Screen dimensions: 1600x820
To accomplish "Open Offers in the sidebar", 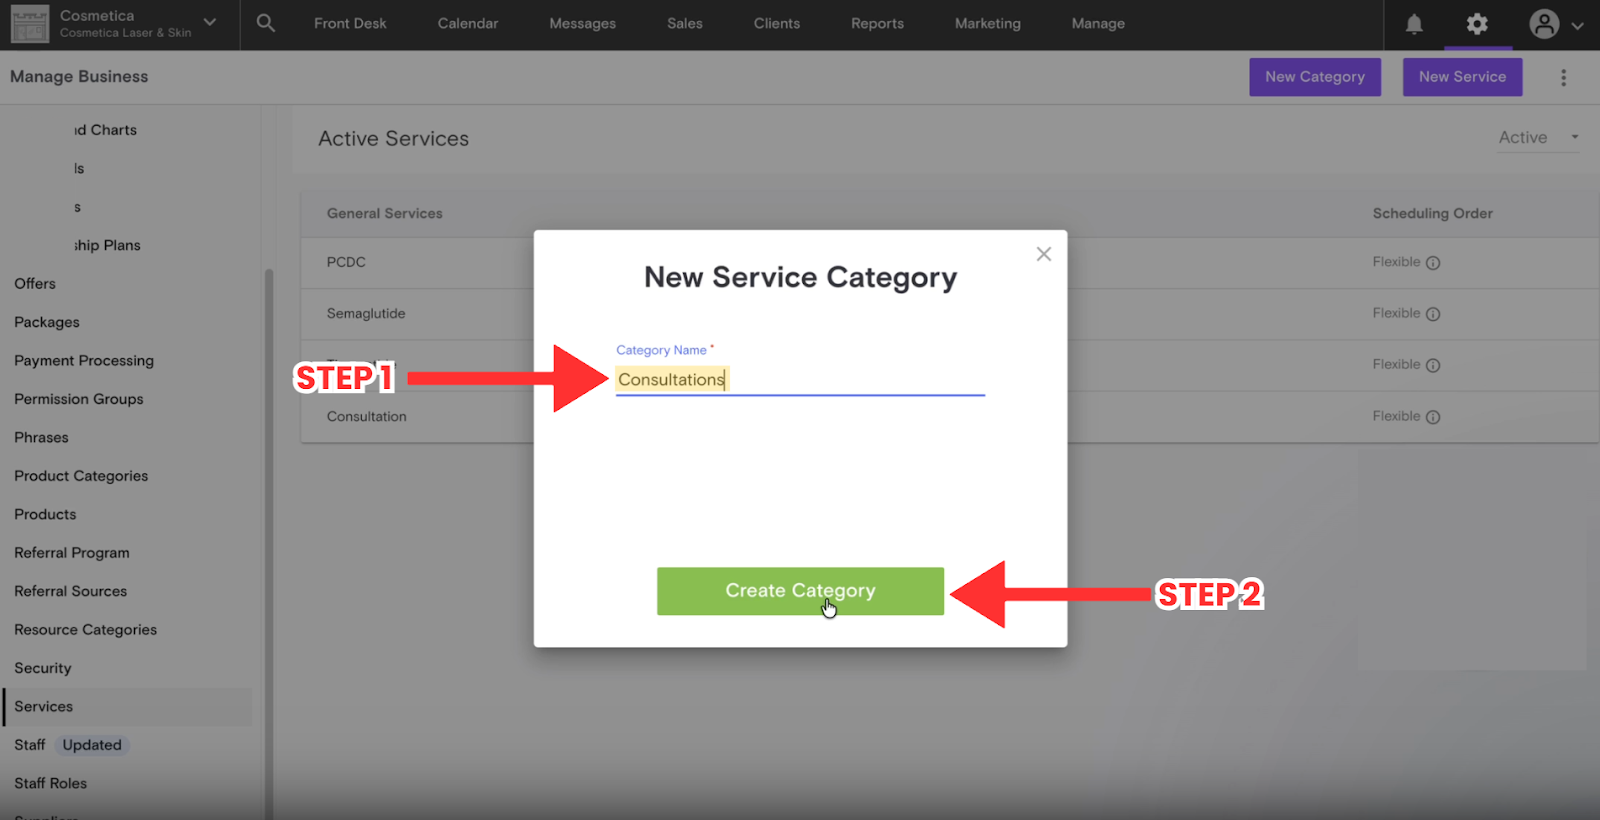I will [35, 284].
